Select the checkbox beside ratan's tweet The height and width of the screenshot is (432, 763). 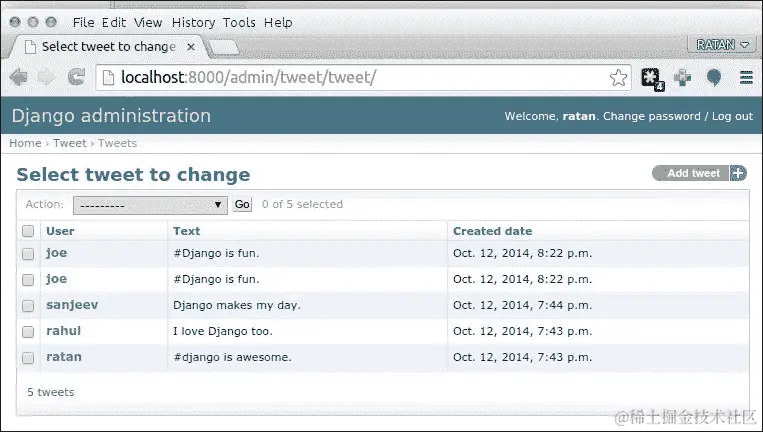click(28, 357)
